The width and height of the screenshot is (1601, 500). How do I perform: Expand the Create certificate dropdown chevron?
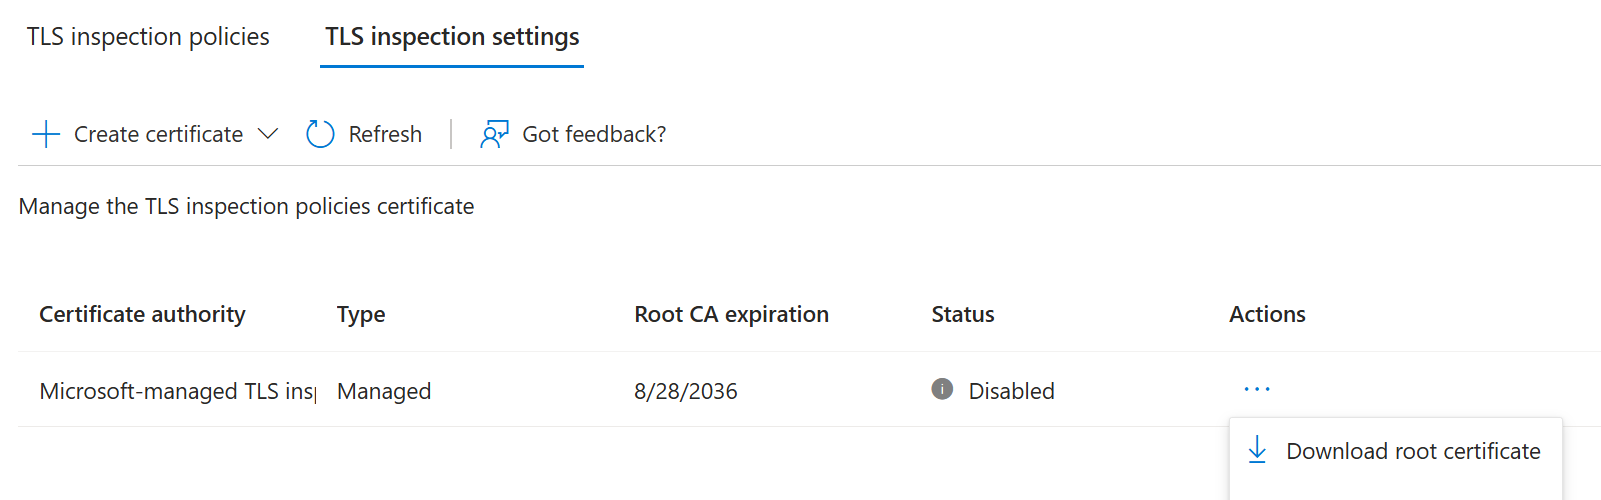click(268, 134)
